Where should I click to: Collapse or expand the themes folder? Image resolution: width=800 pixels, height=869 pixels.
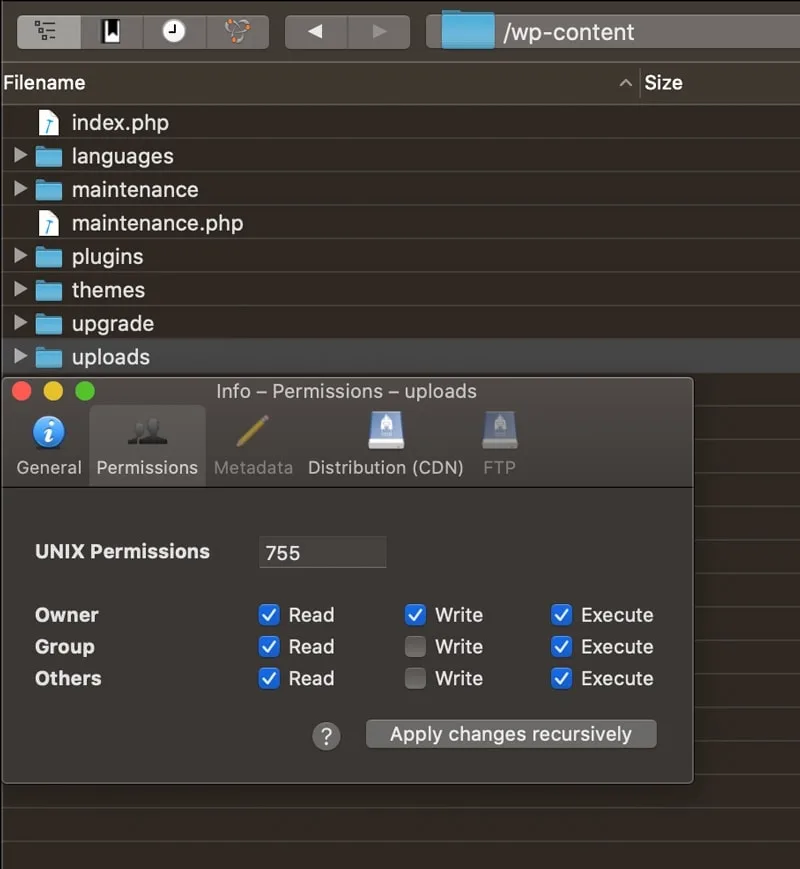(x=20, y=290)
